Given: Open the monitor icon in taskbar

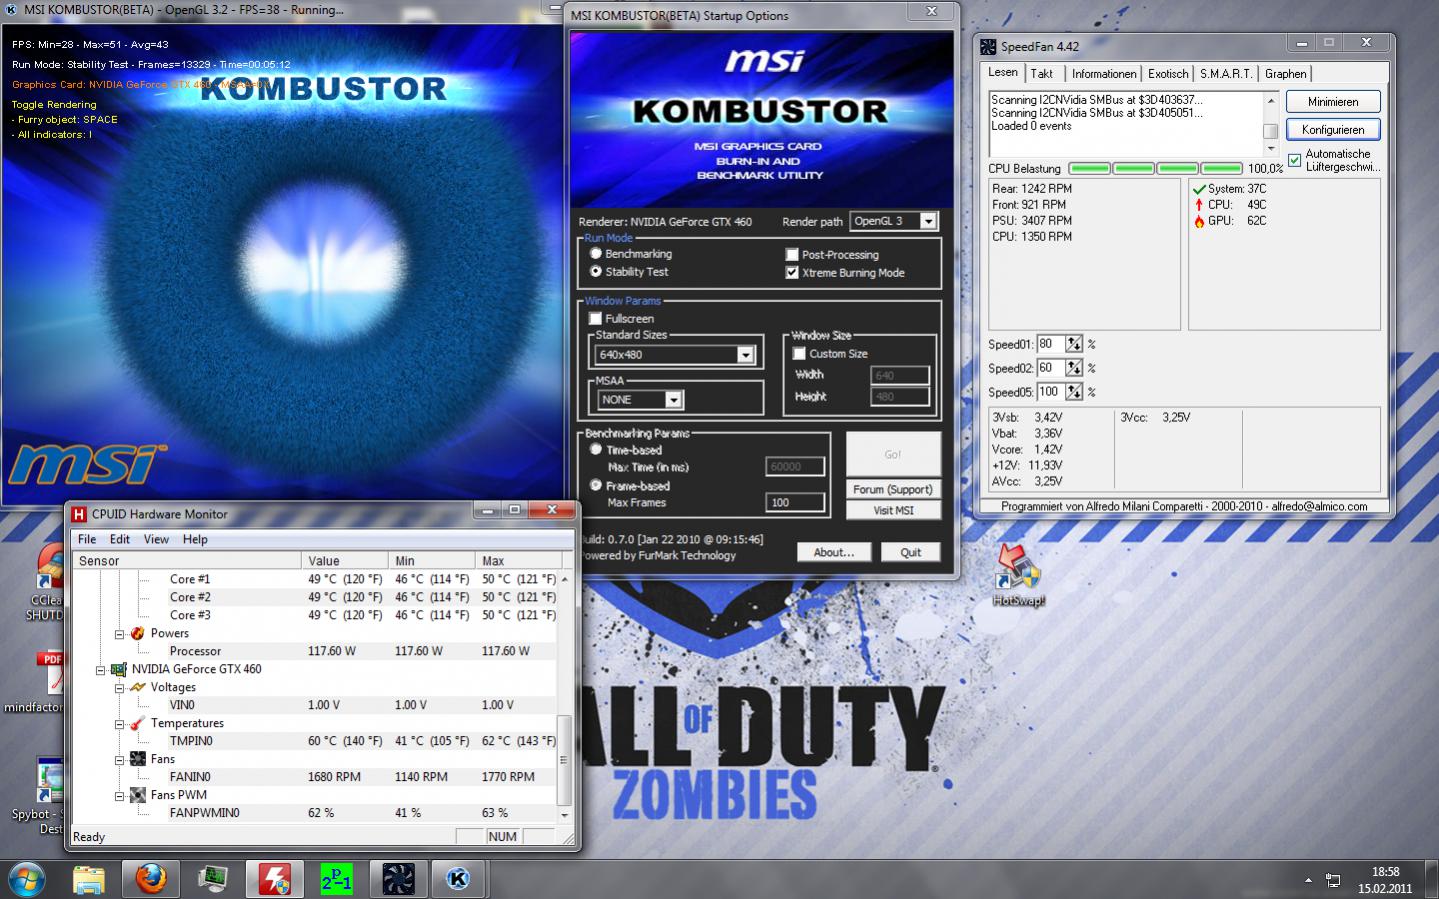Looking at the screenshot, I should [213, 879].
